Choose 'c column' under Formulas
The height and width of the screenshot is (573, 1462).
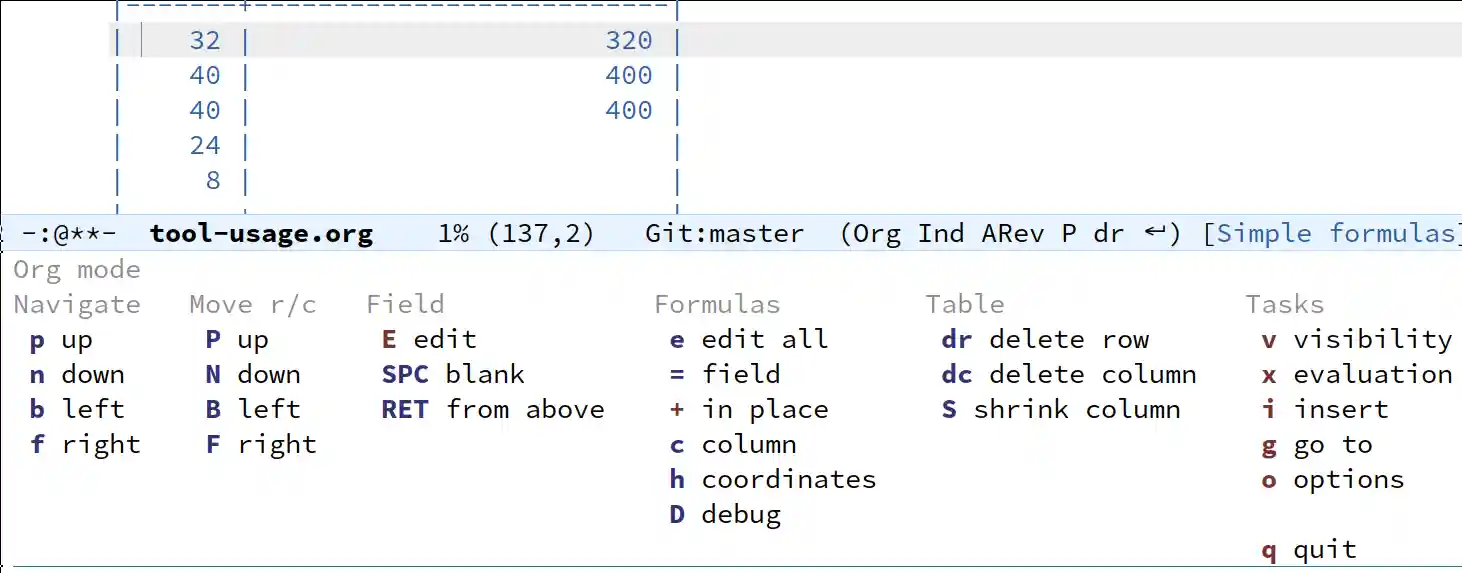733,445
